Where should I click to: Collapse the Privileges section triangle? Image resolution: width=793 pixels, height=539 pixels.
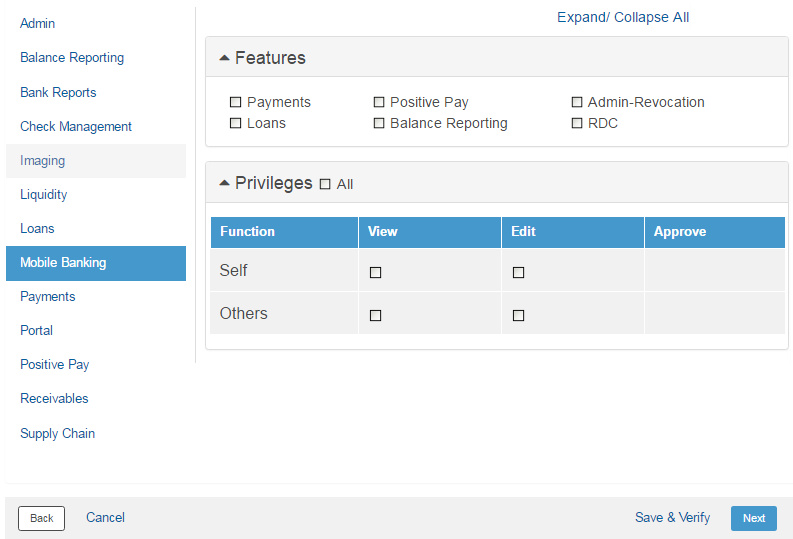click(x=224, y=183)
